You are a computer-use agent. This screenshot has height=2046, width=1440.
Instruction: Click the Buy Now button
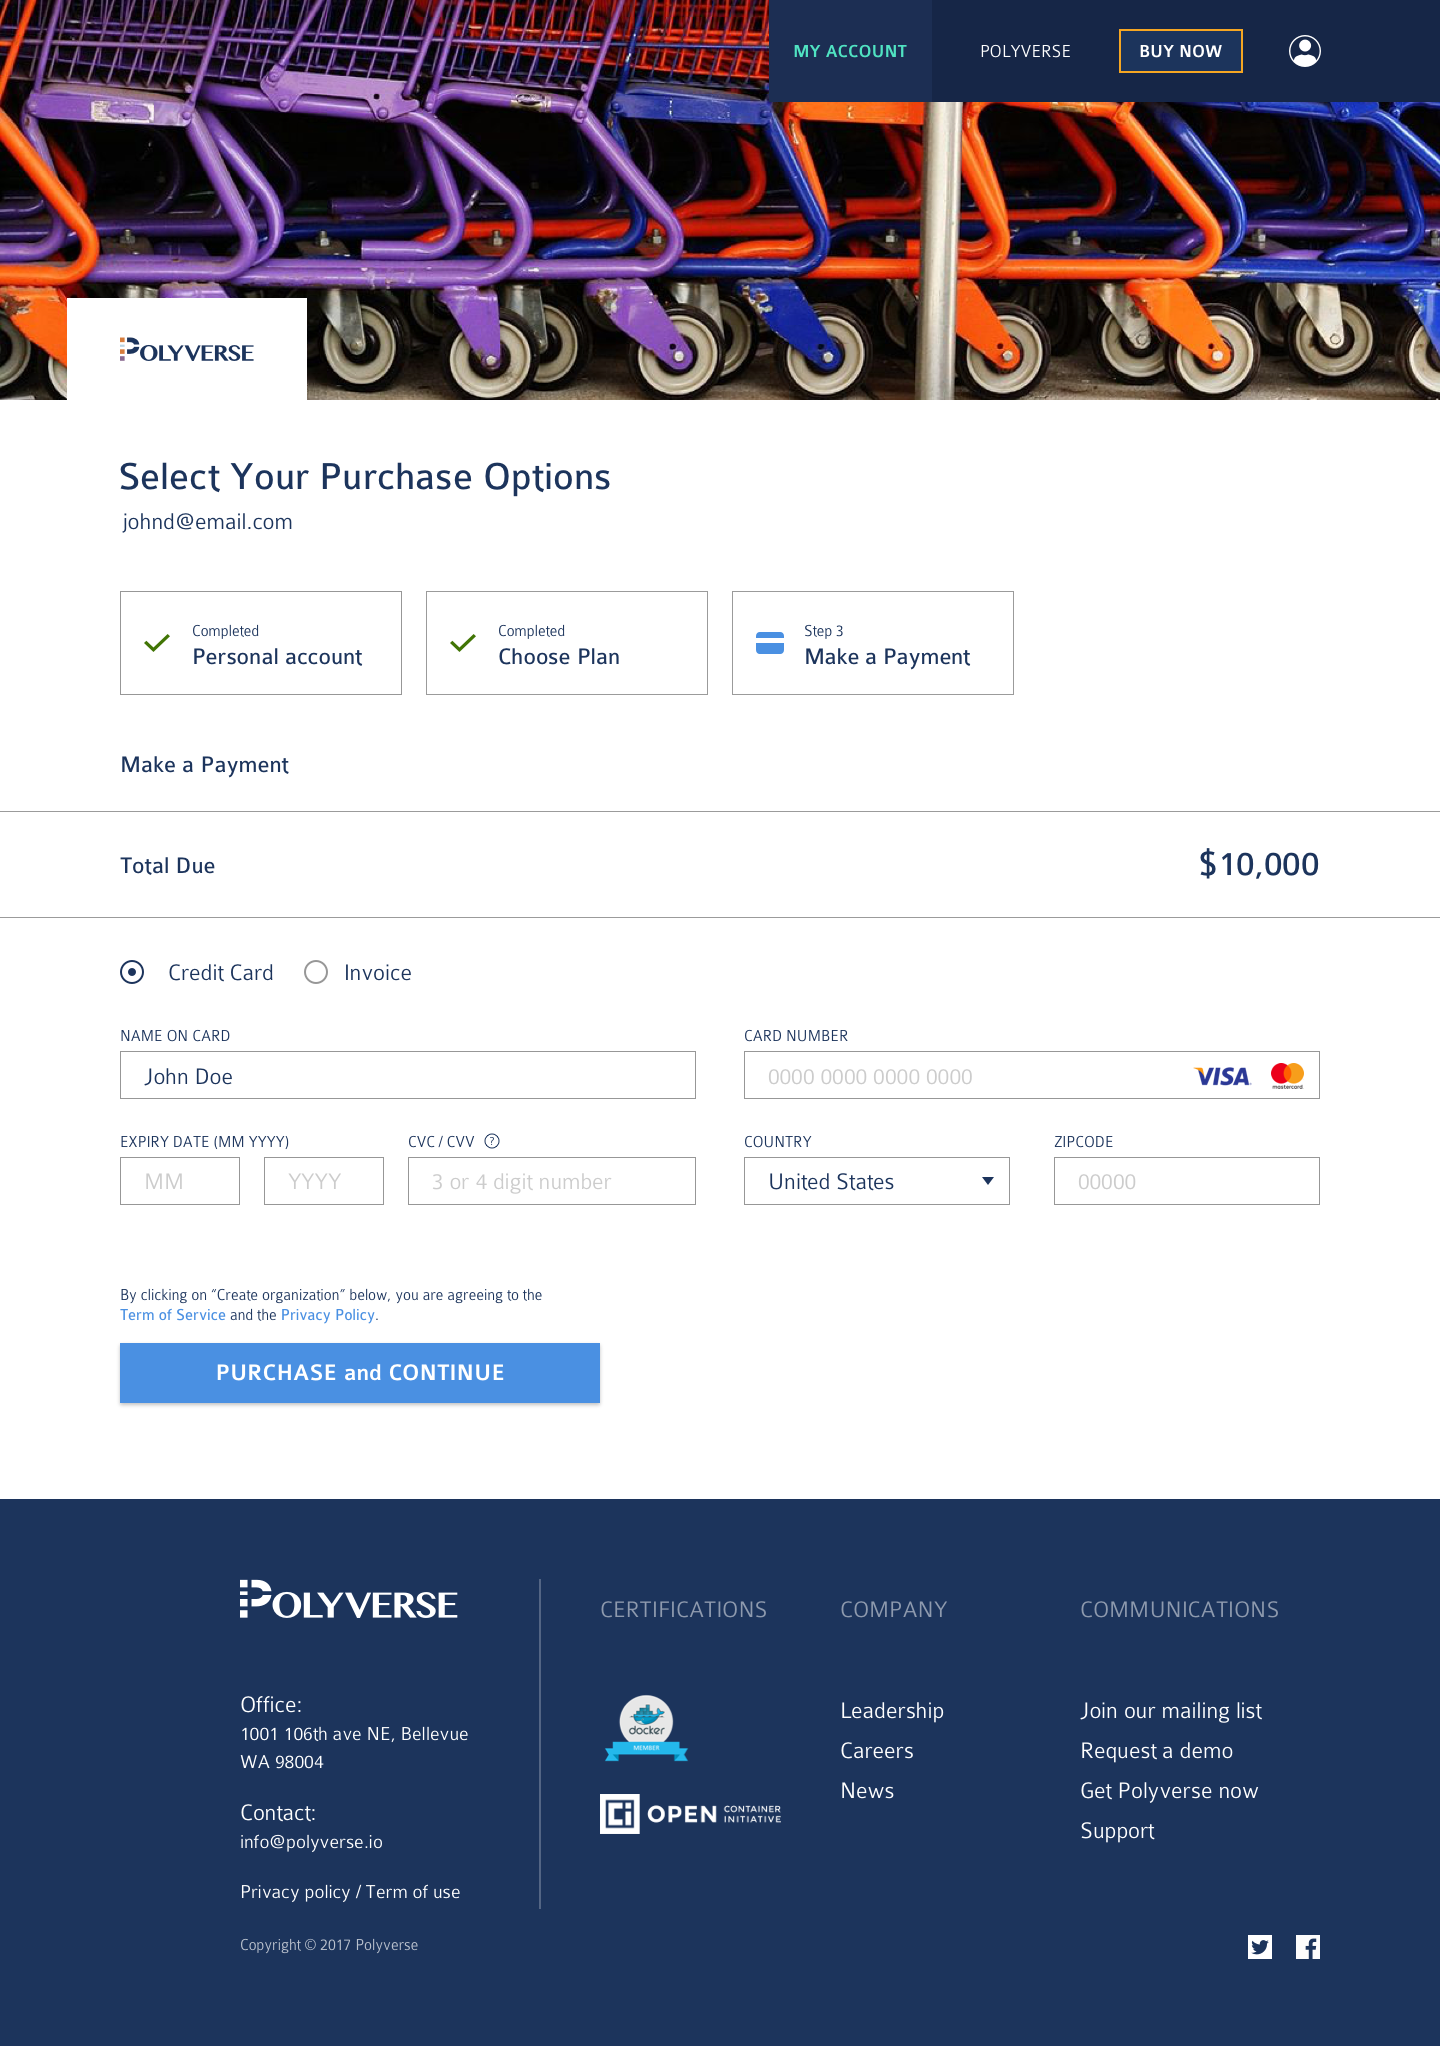pos(1181,51)
